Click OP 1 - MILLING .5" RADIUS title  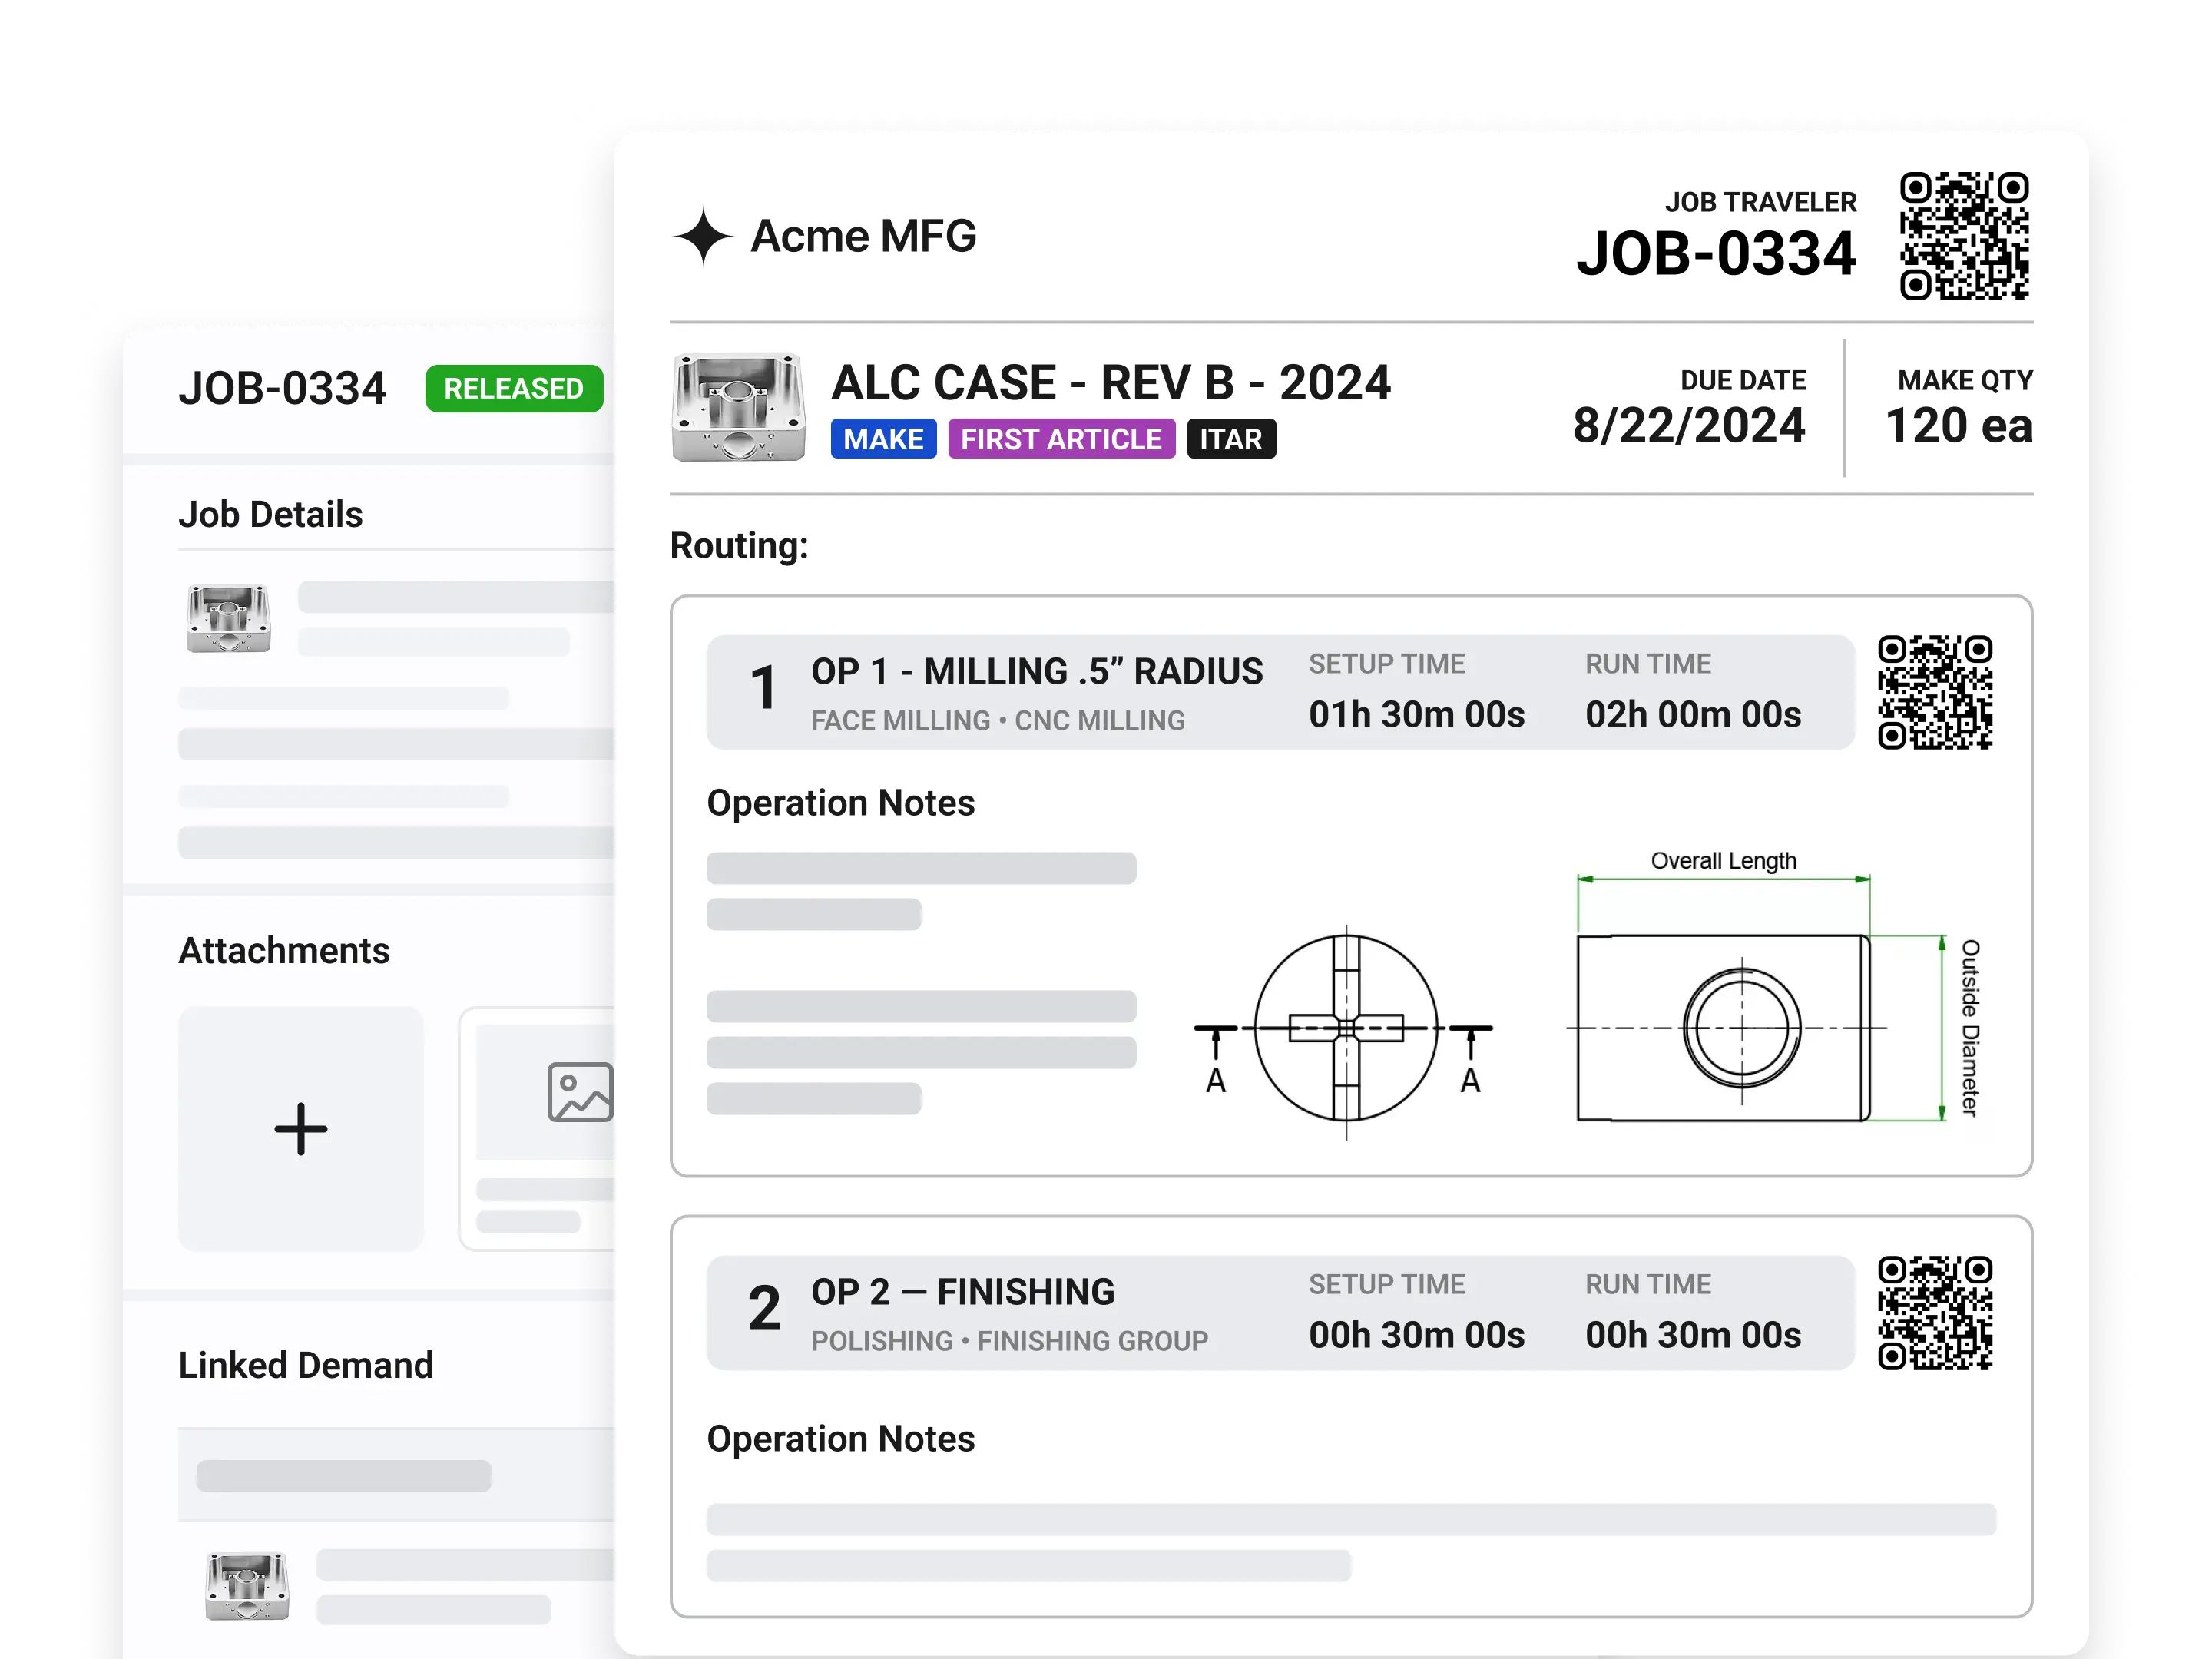1037,671
